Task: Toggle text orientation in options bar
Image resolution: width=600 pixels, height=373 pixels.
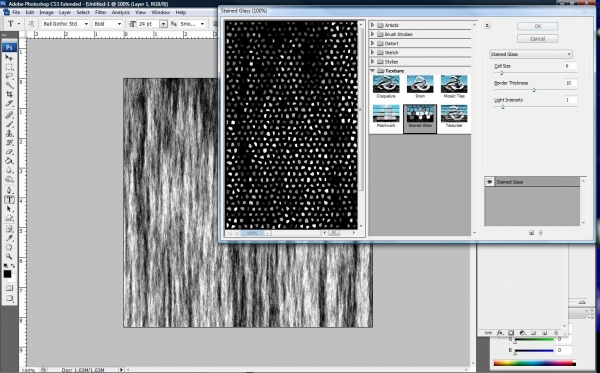Action: (x=31, y=24)
